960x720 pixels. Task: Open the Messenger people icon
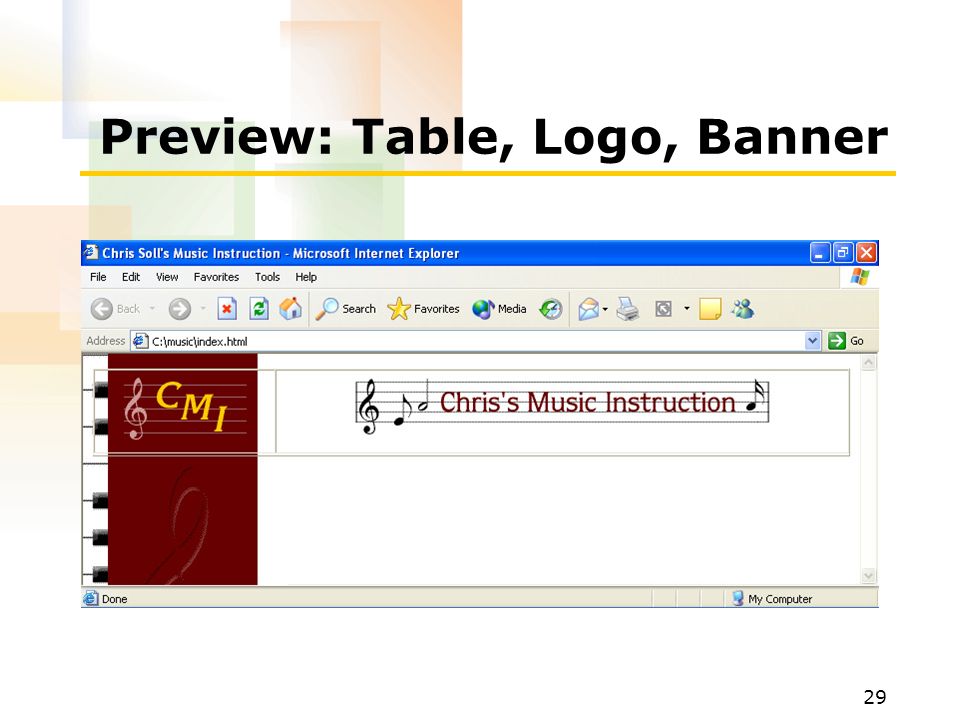tap(743, 309)
